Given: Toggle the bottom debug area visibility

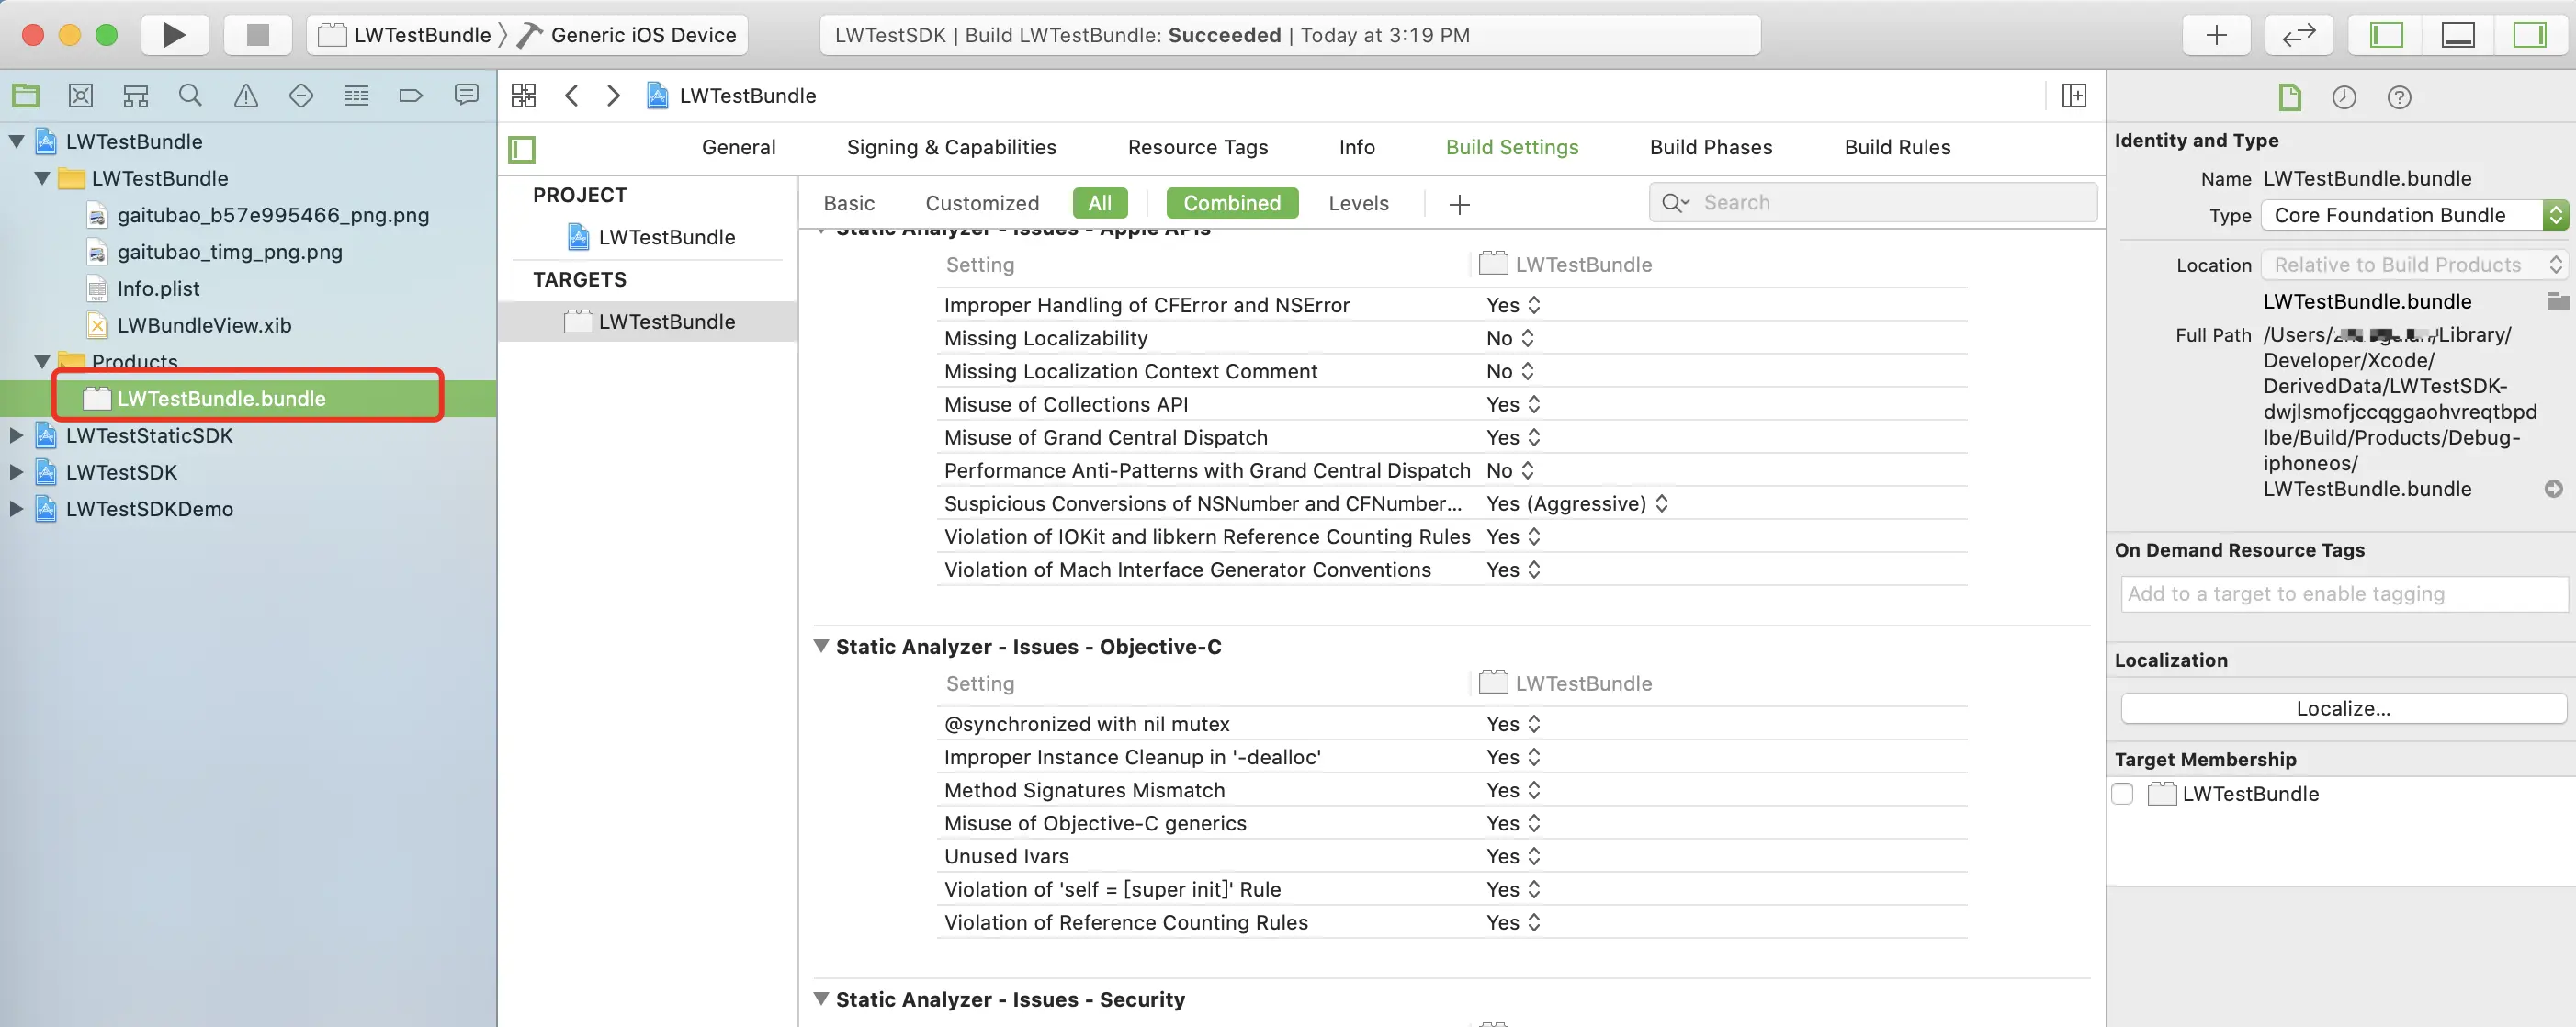Looking at the screenshot, I should pyautogui.click(x=2457, y=35).
